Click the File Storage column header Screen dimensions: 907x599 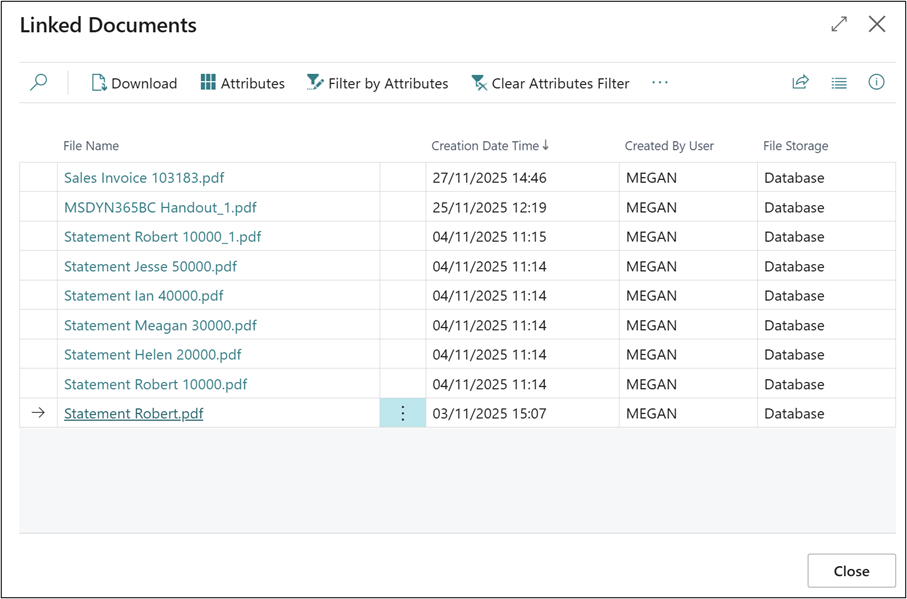click(x=795, y=146)
